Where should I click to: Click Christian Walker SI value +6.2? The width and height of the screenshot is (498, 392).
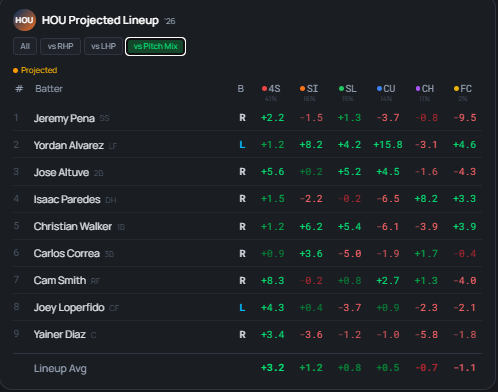tap(311, 227)
